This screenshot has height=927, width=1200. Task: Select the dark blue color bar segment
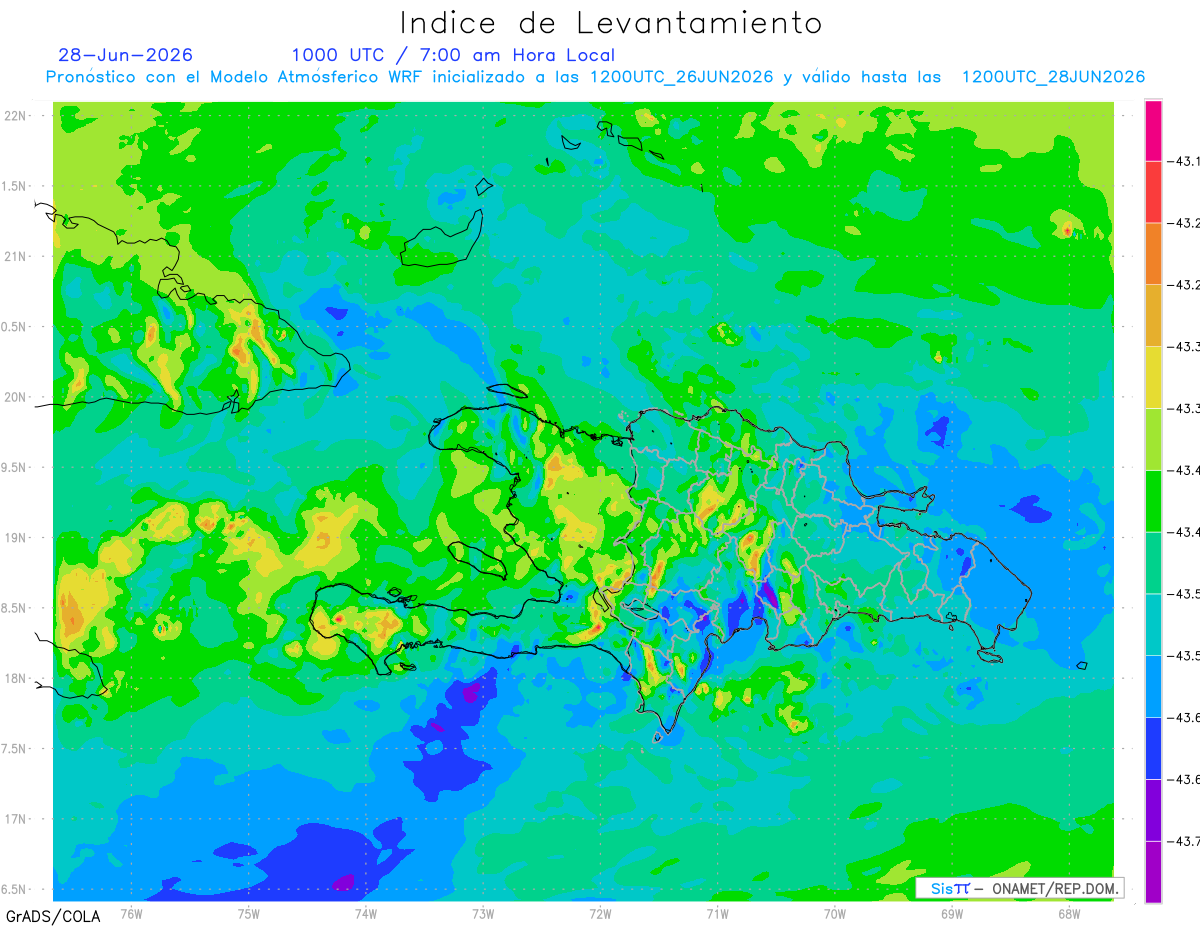[x=1153, y=748]
